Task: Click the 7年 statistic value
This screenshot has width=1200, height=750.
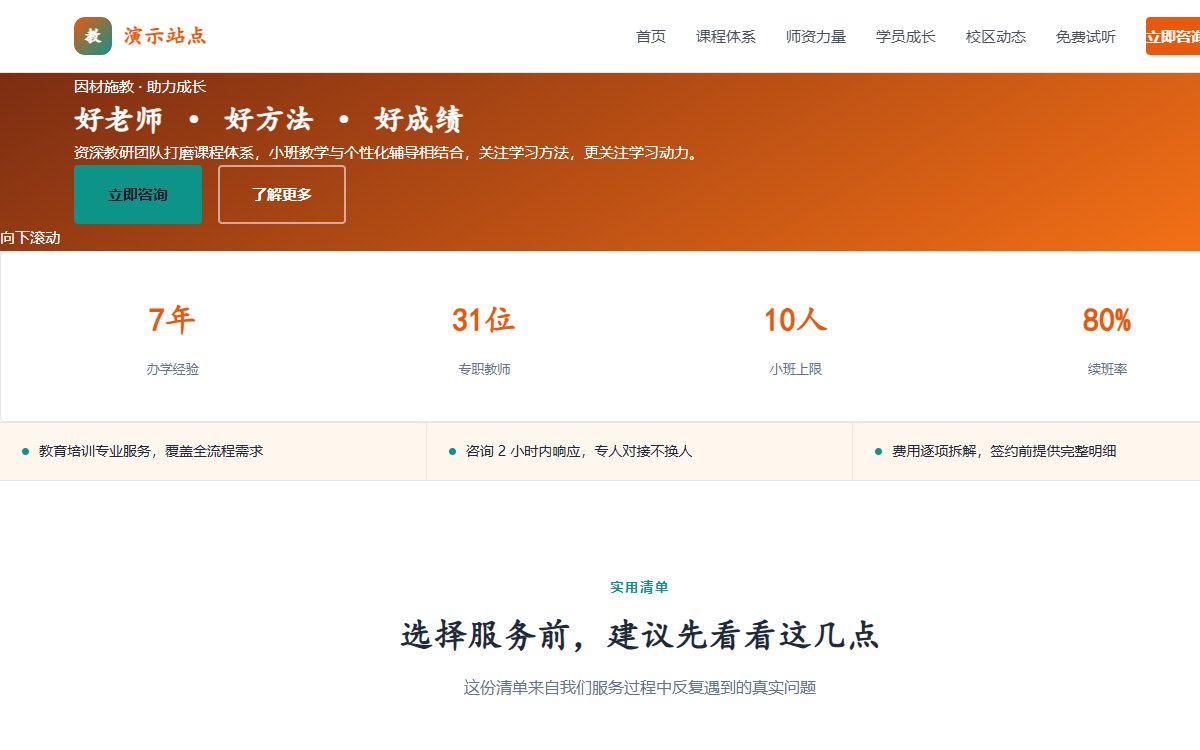Action: [x=172, y=320]
